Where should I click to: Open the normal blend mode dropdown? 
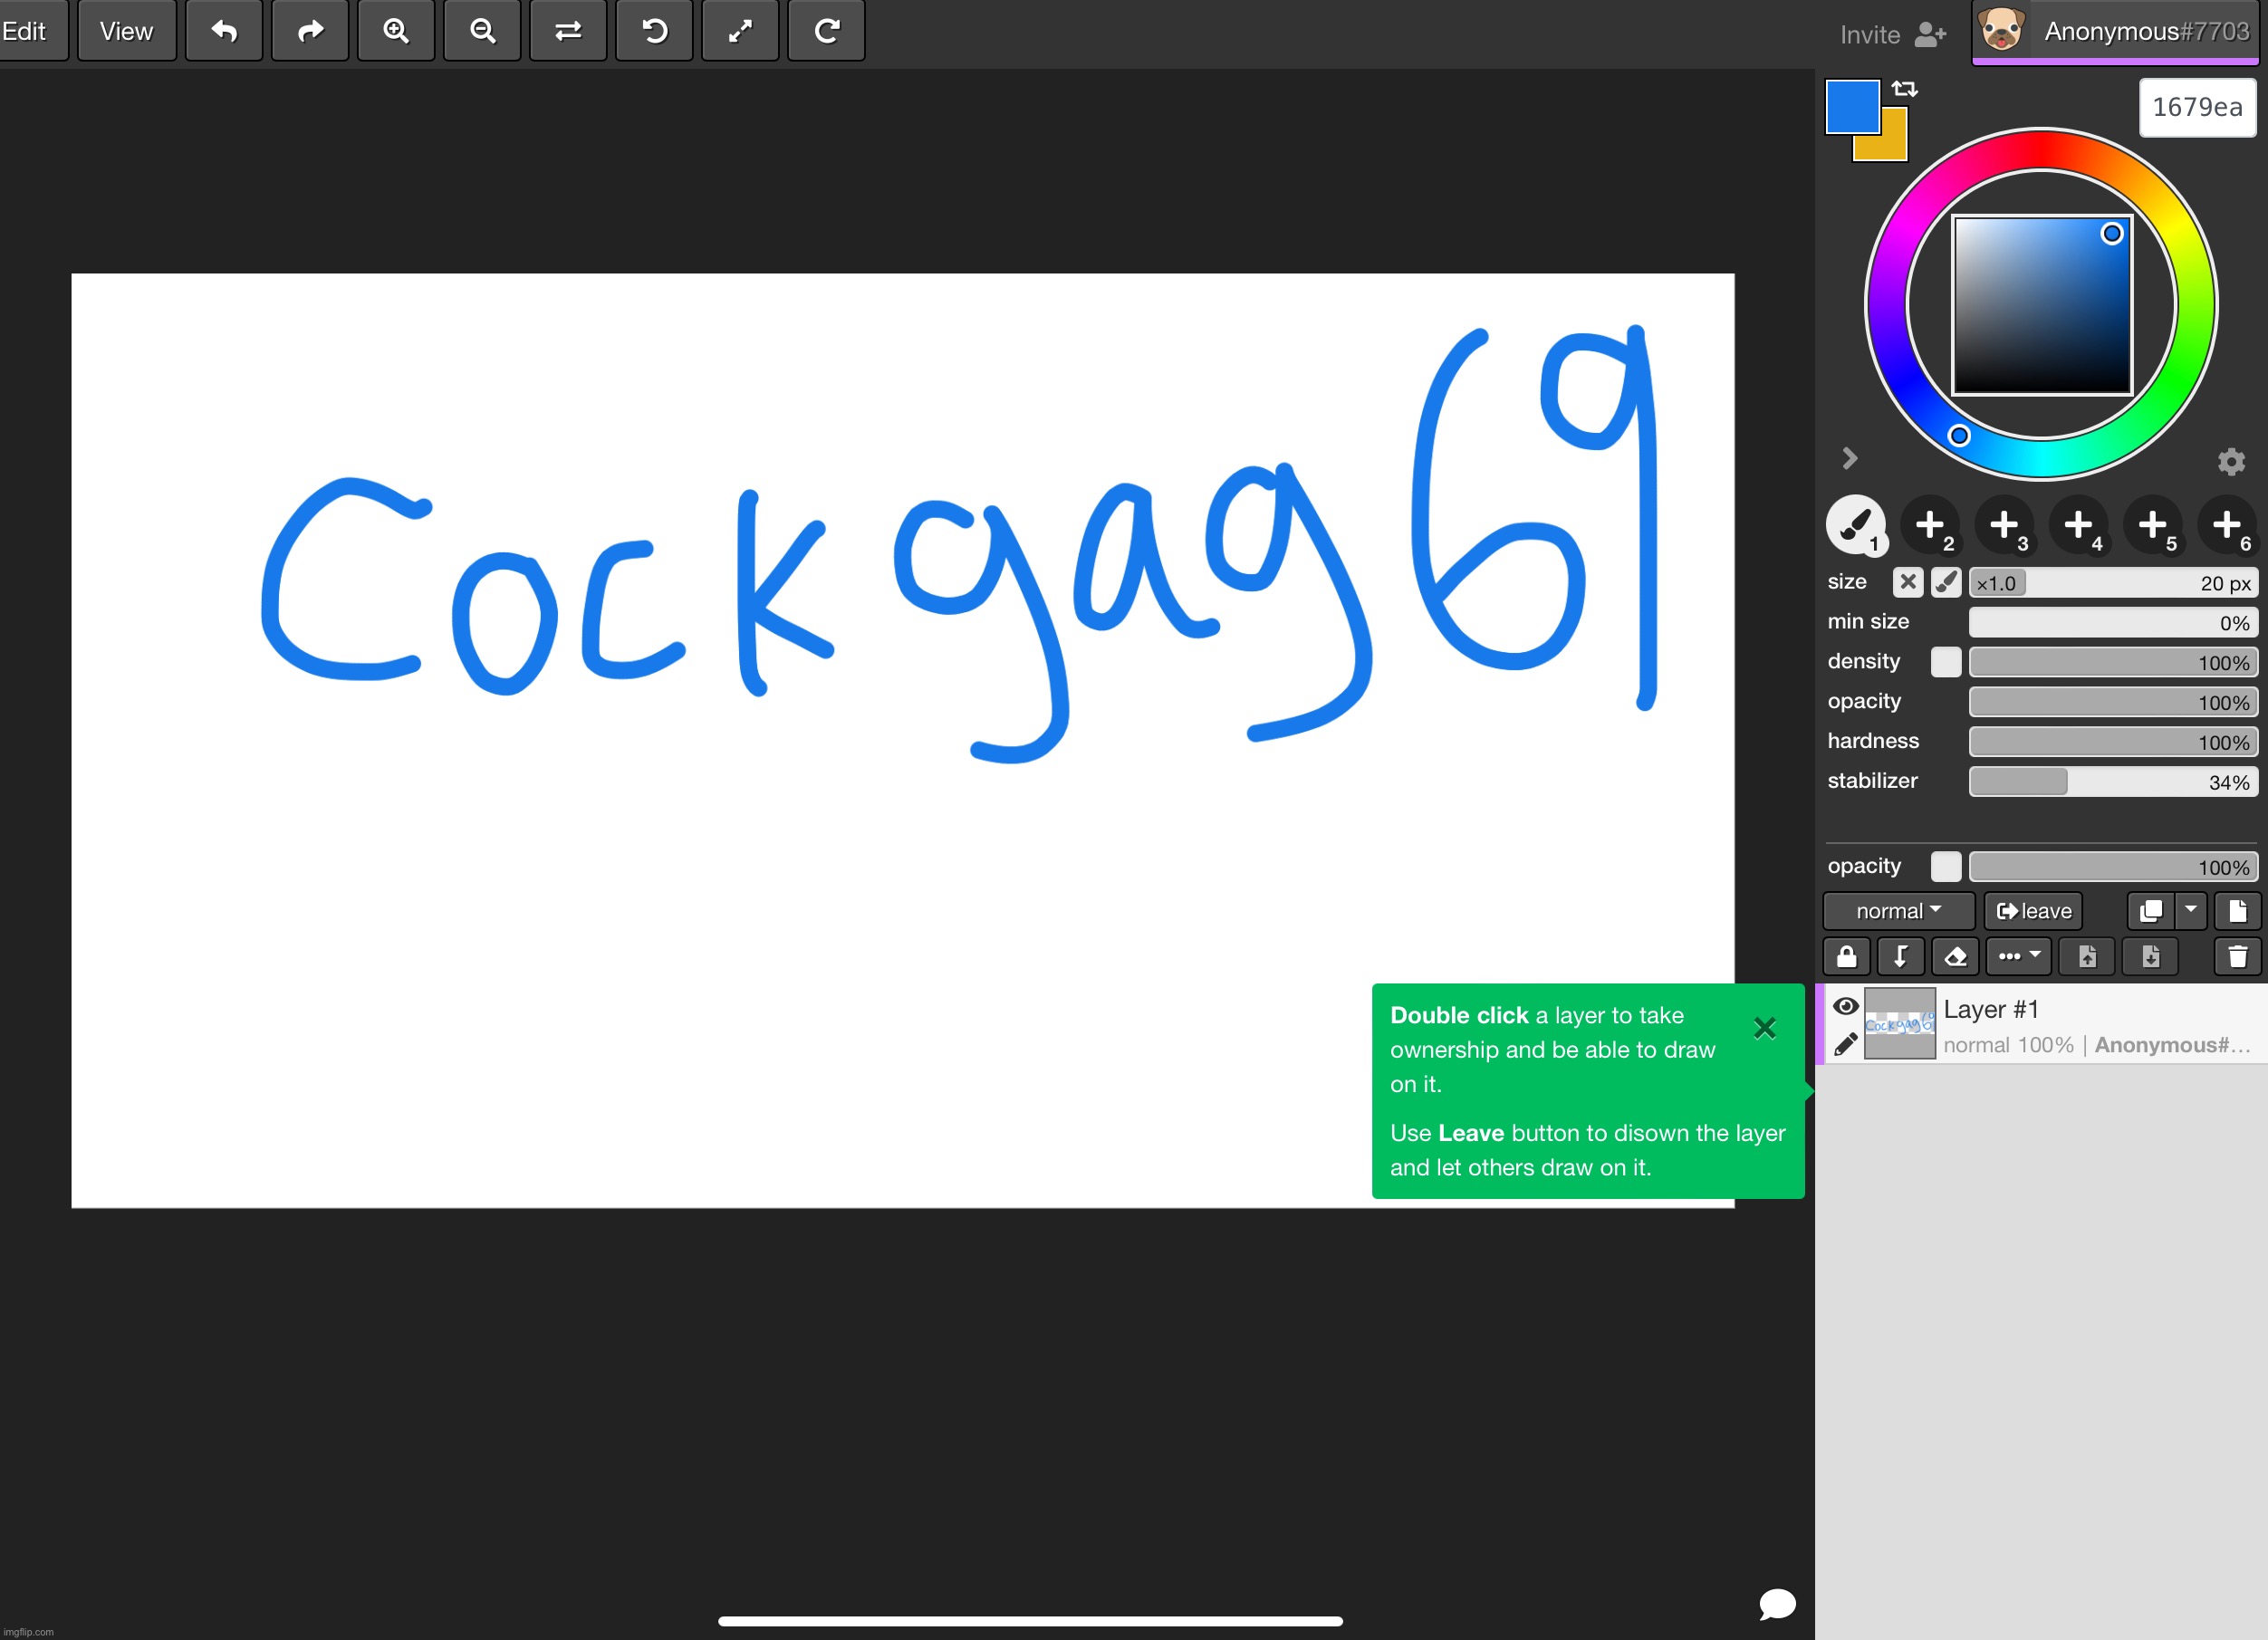1898,911
